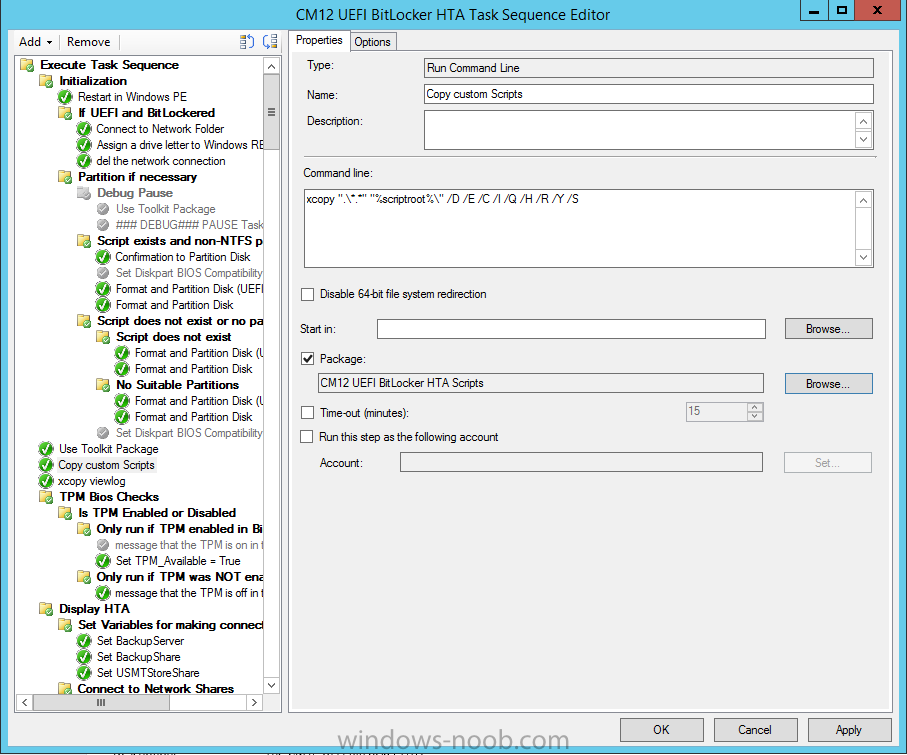Select Format and Partition Disk (UEFI step under Script exists
The height and width of the screenshot is (755, 907).
tap(189, 289)
